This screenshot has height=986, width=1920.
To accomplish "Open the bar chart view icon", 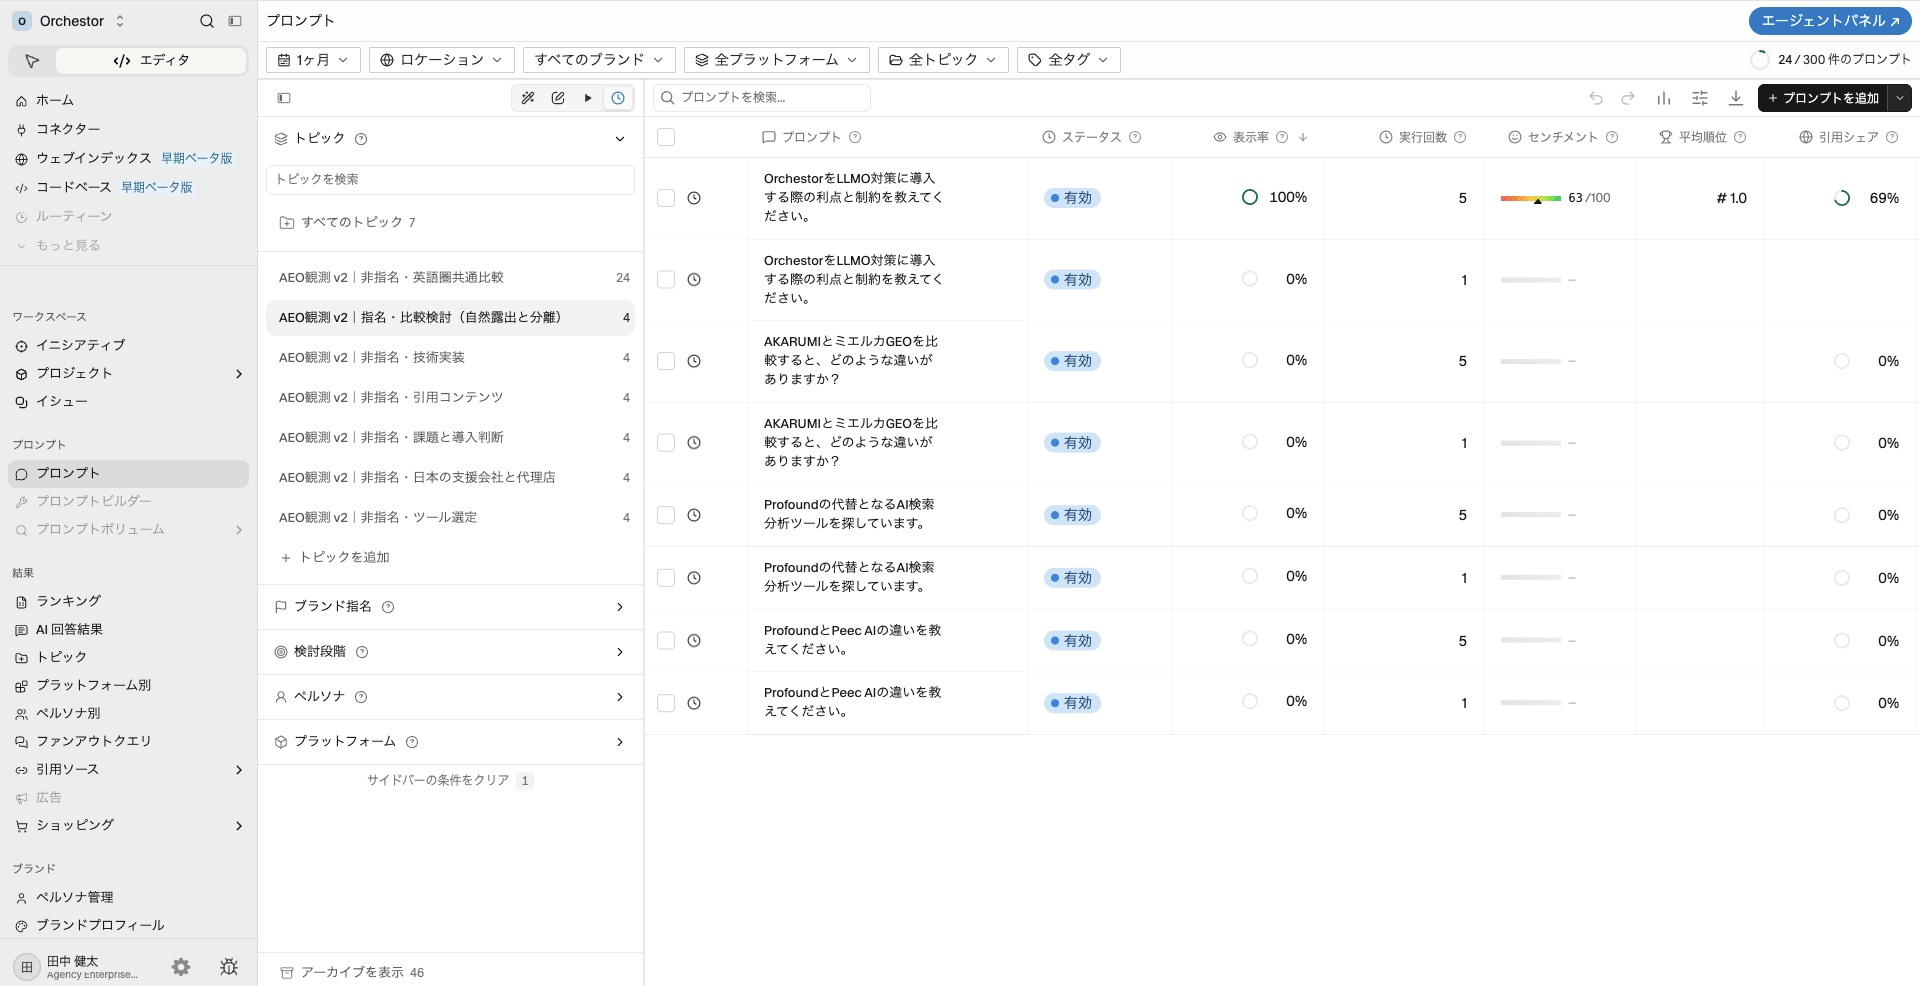I will [x=1664, y=98].
